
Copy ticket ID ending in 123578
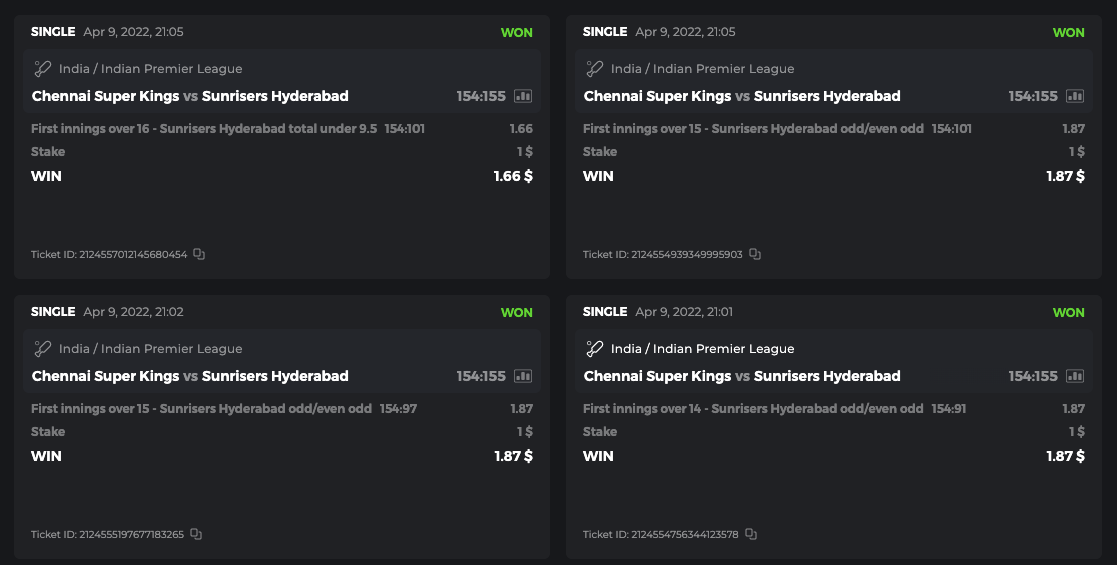pos(751,534)
